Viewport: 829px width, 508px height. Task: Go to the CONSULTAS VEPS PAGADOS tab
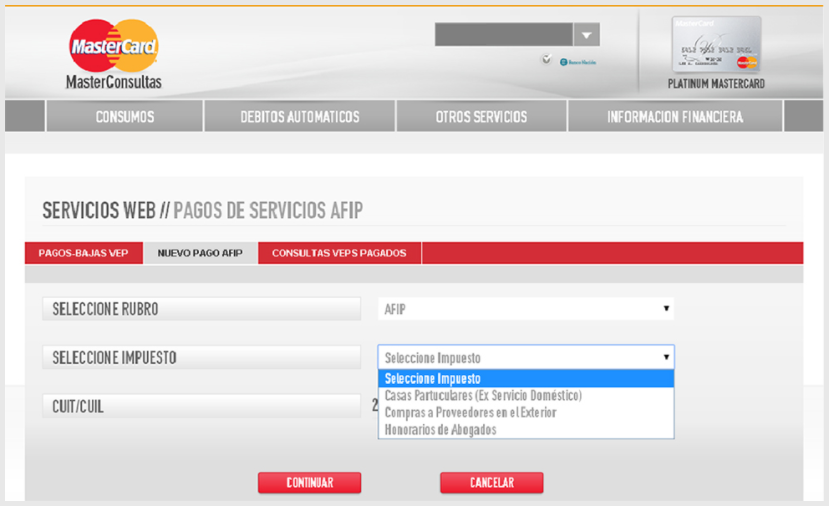(x=339, y=253)
